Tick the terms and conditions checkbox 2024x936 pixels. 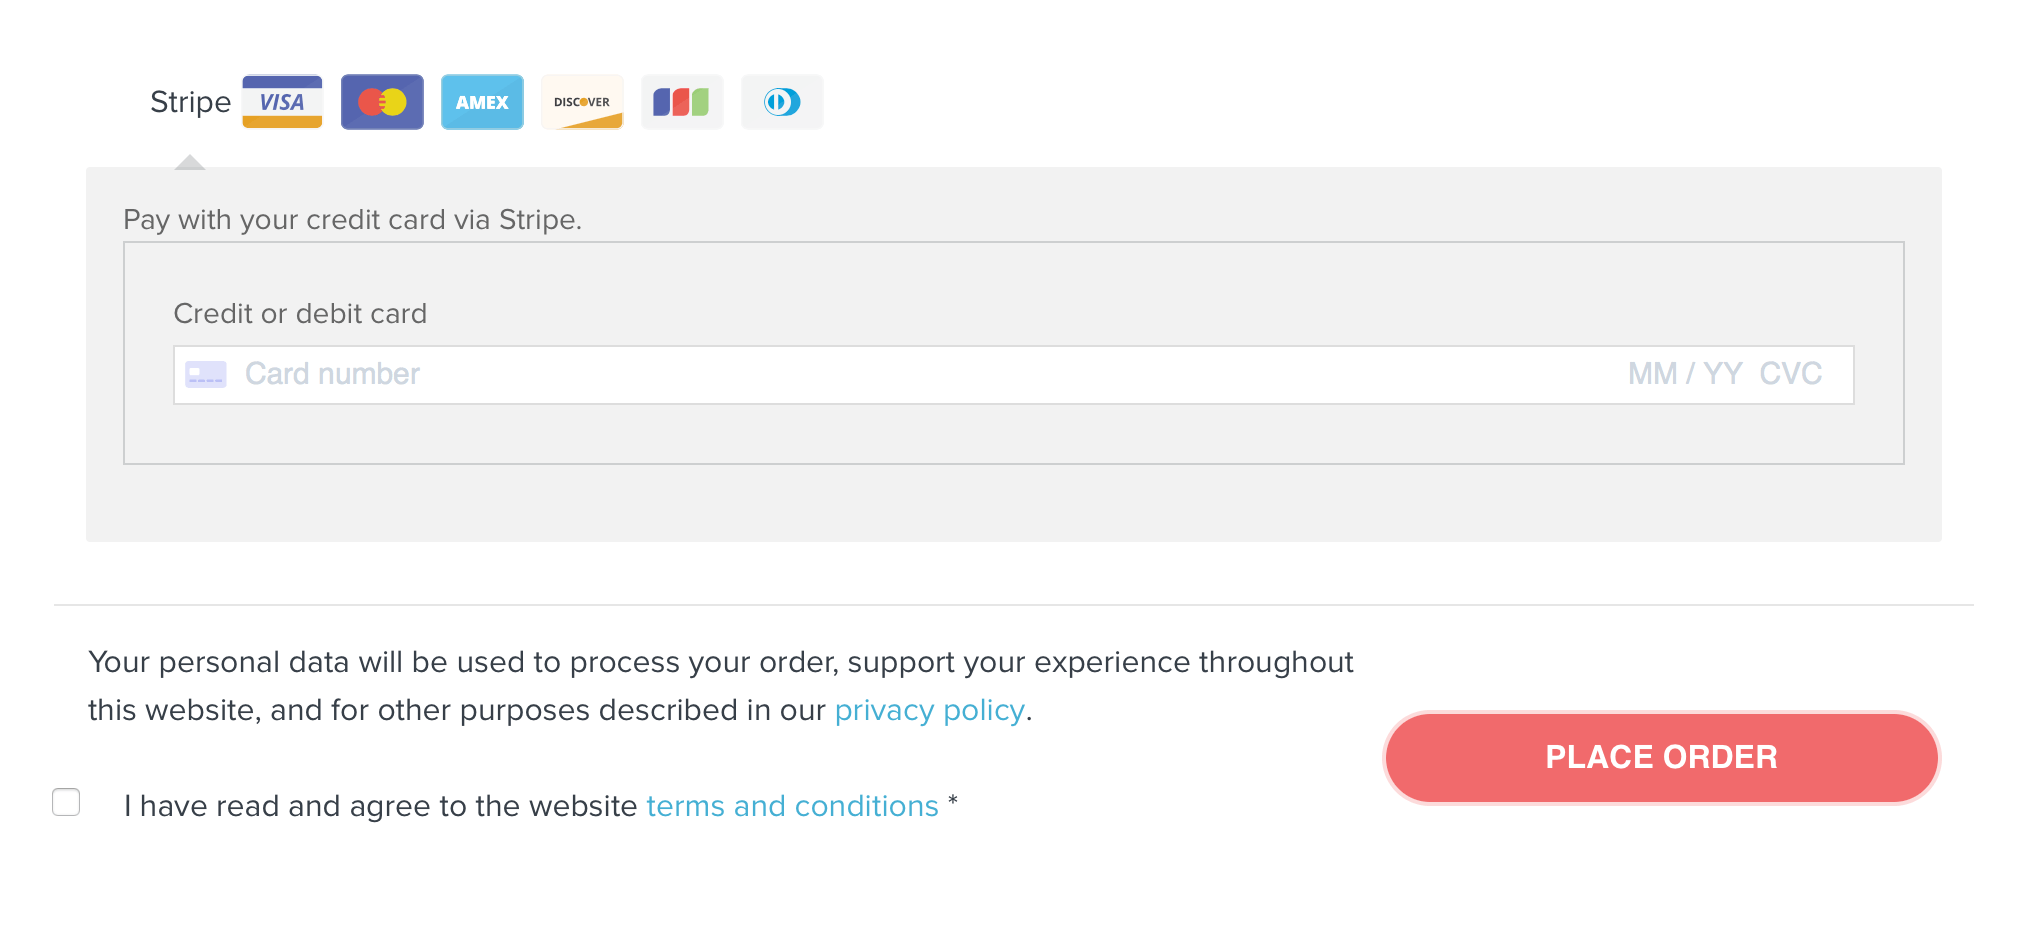pyautogui.click(x=66, y=802)
